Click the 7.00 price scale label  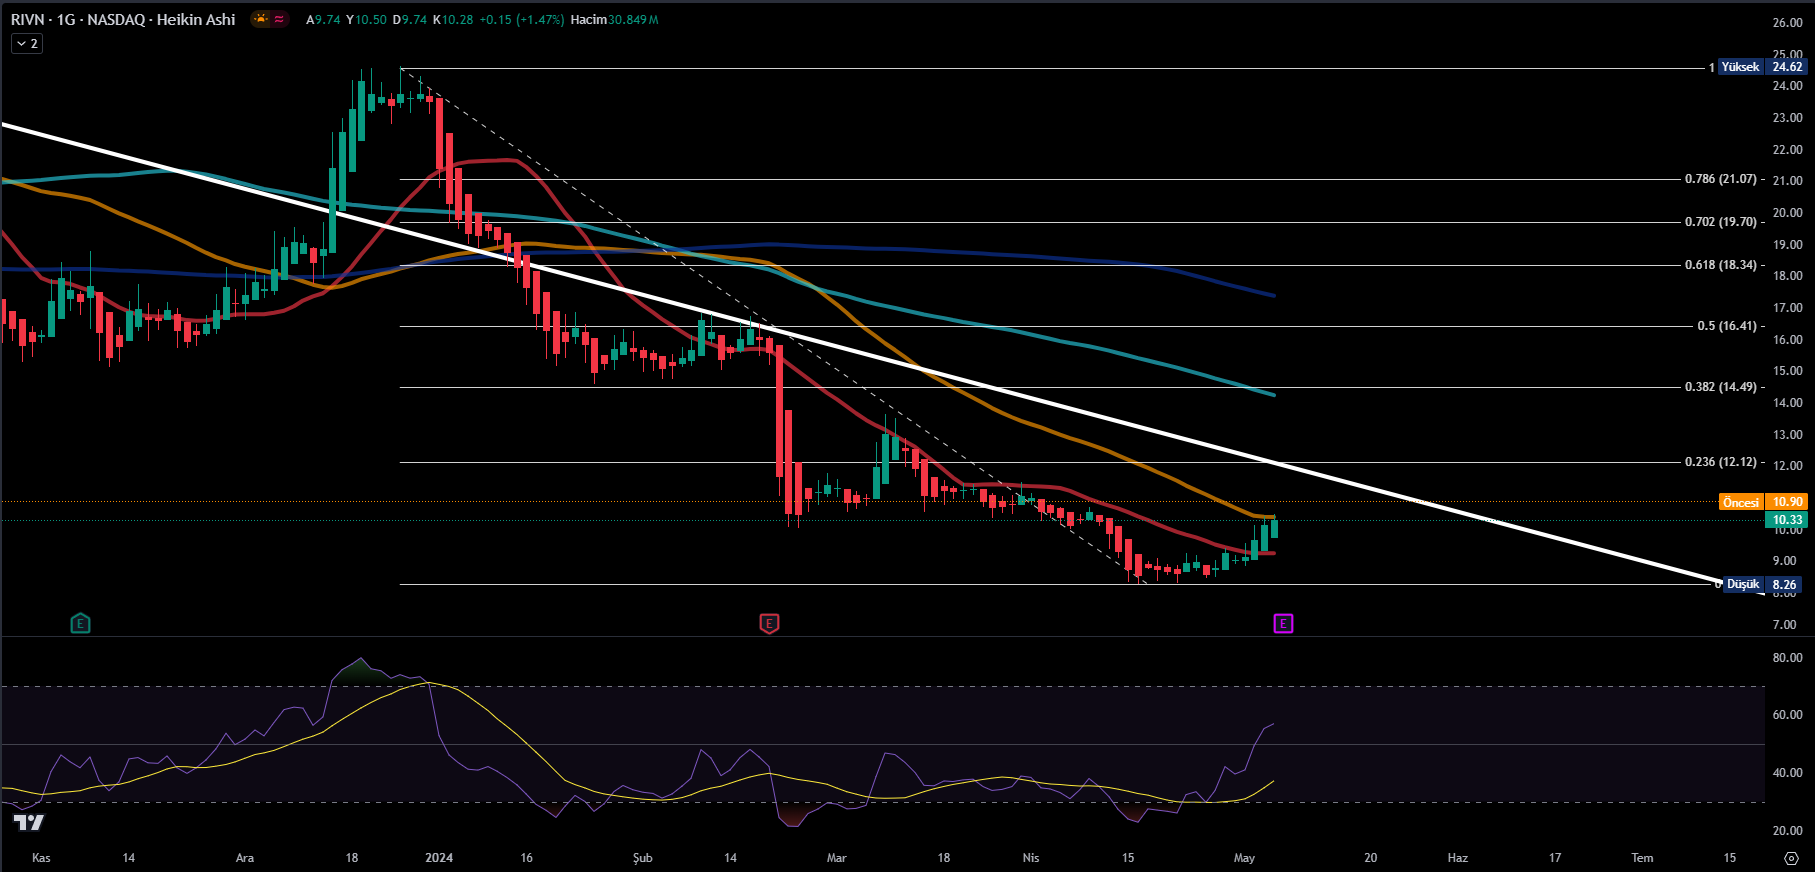pos(1785,624)
